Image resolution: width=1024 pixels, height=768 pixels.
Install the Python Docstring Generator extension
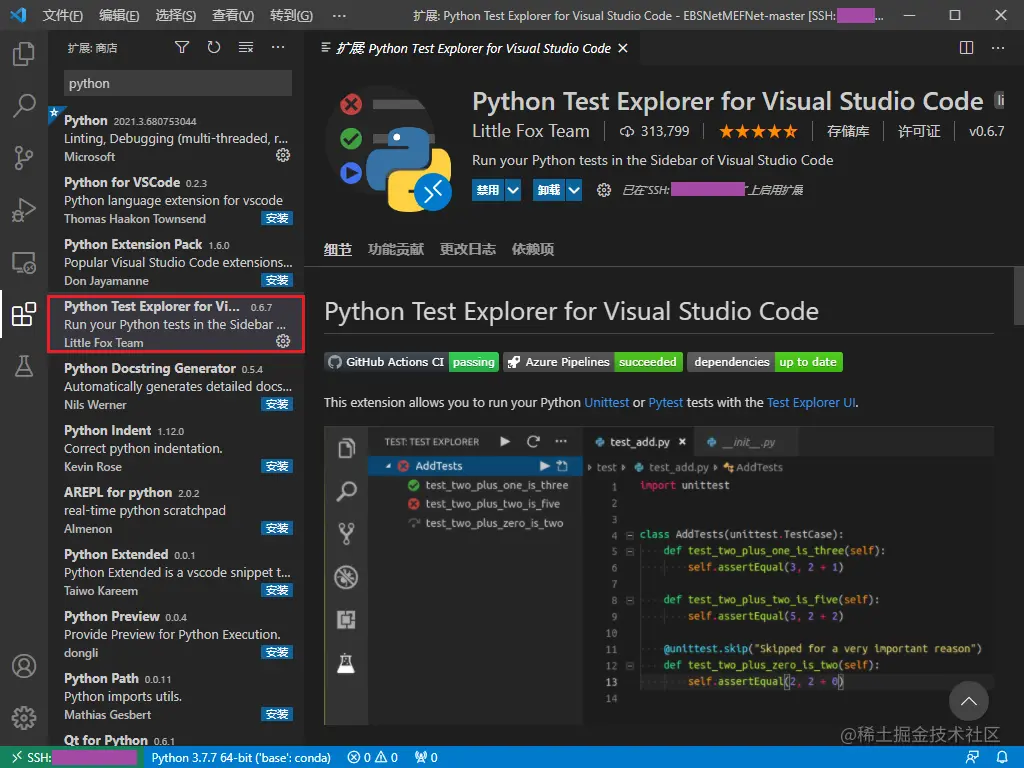tap(276, 404)
